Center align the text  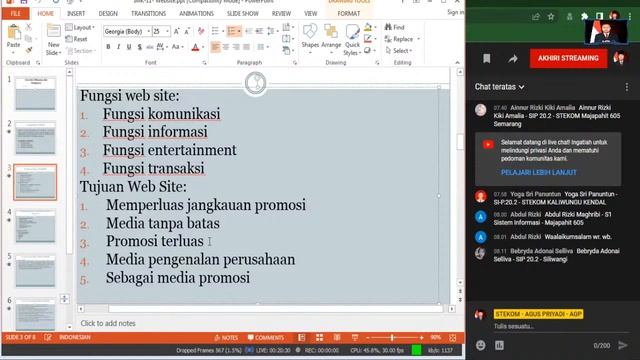tap(226, 47)
